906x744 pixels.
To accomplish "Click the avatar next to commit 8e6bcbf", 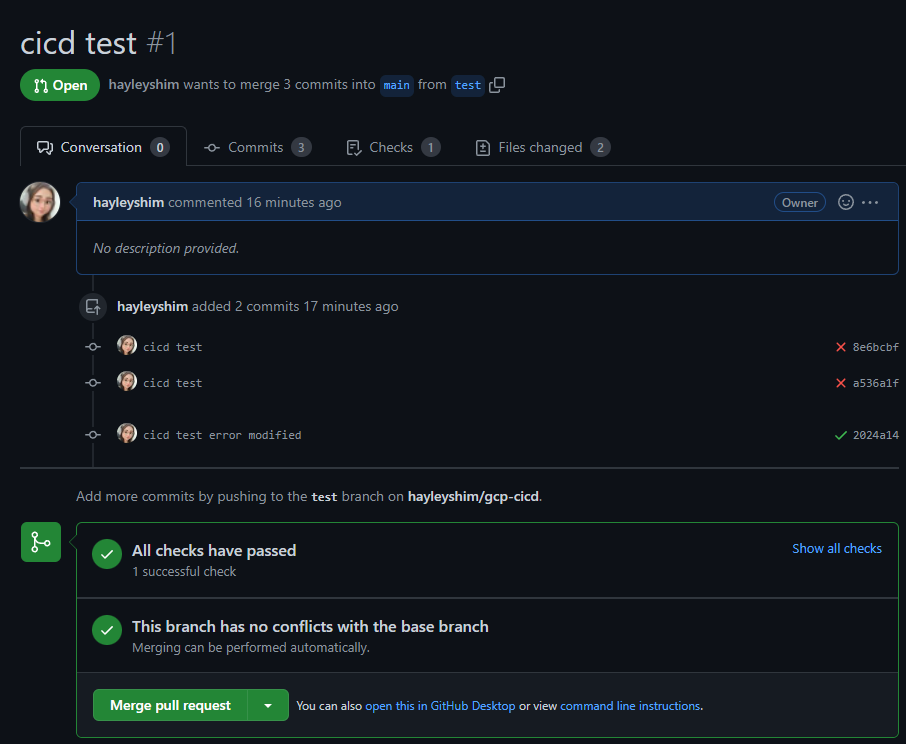I will [x=127, y=345].
